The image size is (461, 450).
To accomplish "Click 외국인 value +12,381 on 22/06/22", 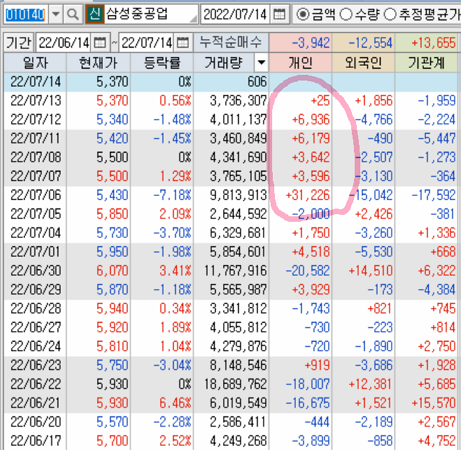I will point(370,384).
